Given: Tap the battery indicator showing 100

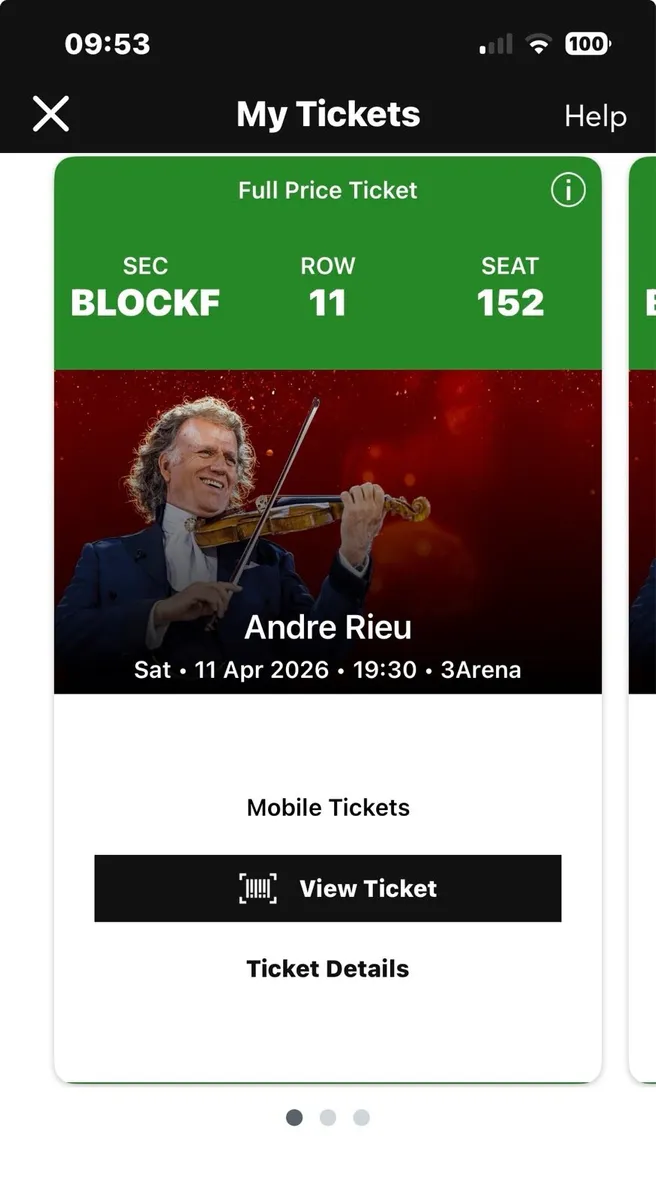Looking at the screenshot, I should point(588,43).
